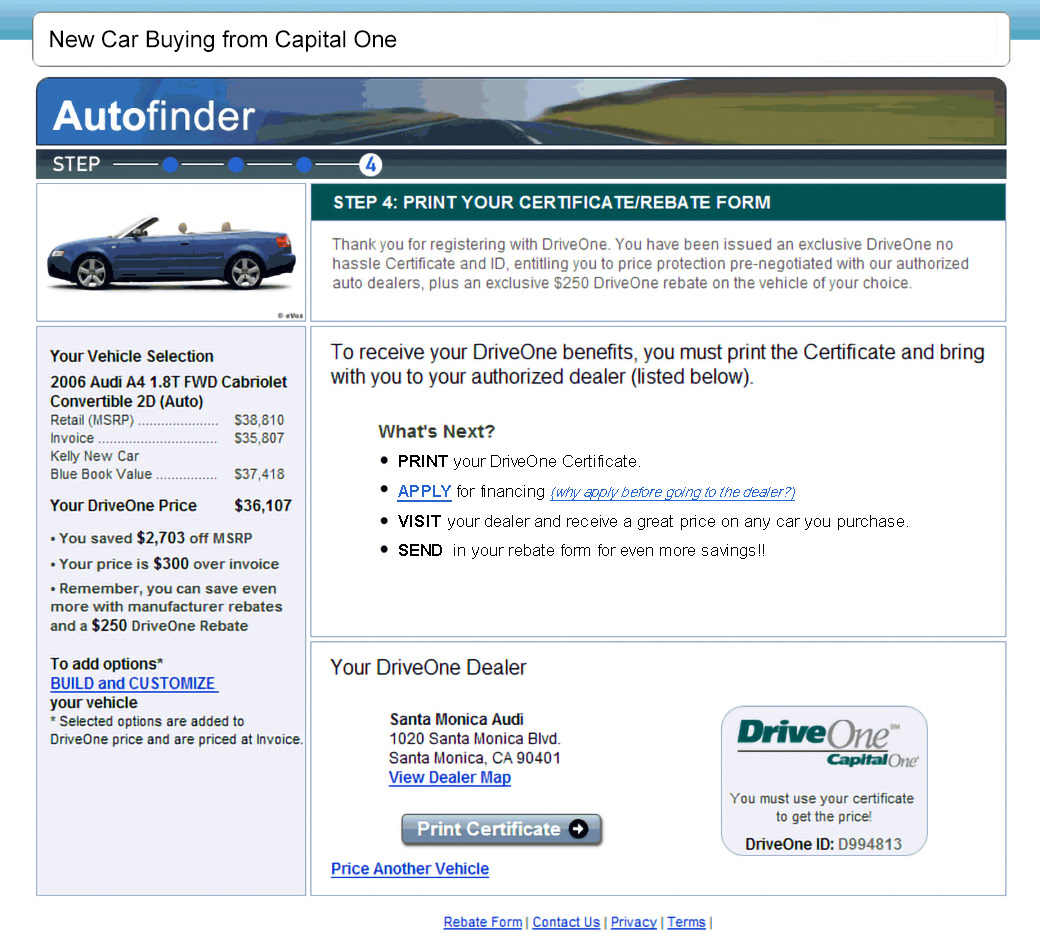This screenshot has height=945, width=1040.
Task: Click the 'Santa Monica, CA 90401' line
Action: [x=475, y=758]
